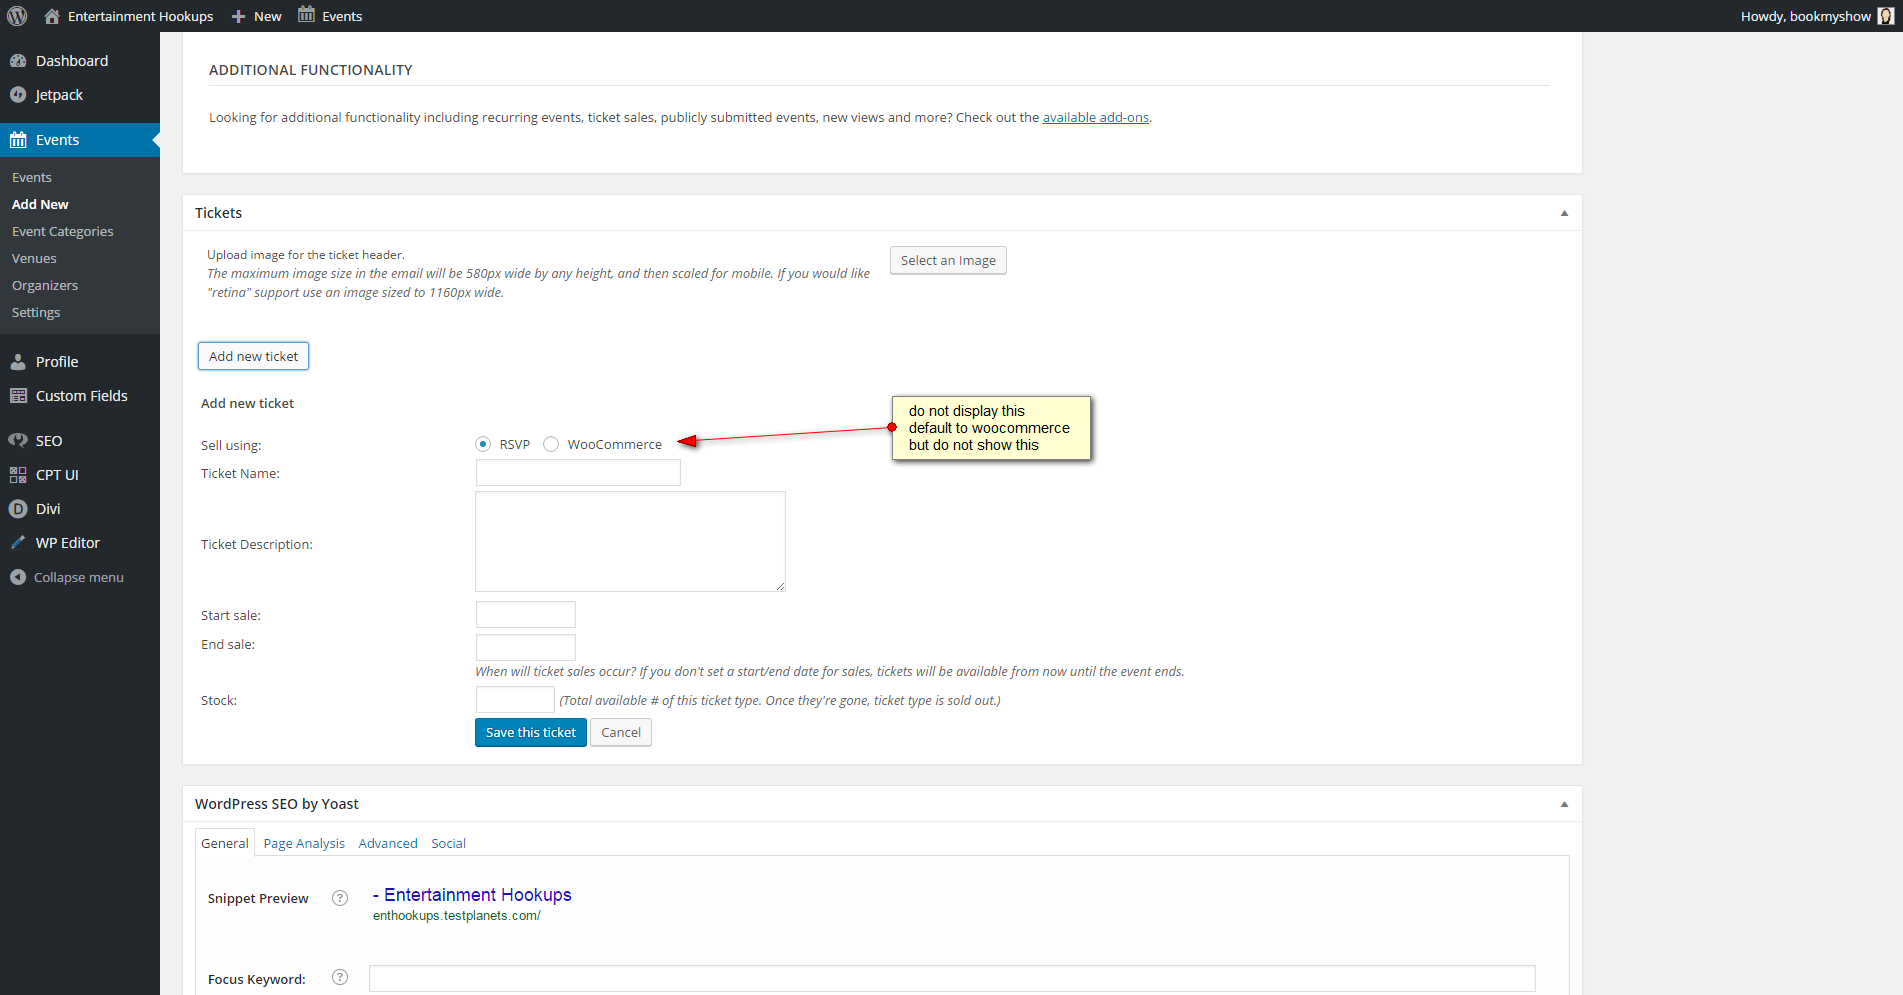The height and width of the screenshot is (995, 1903).
Task: Open the Jetpack sidebar icon
Action: [18, 95]
